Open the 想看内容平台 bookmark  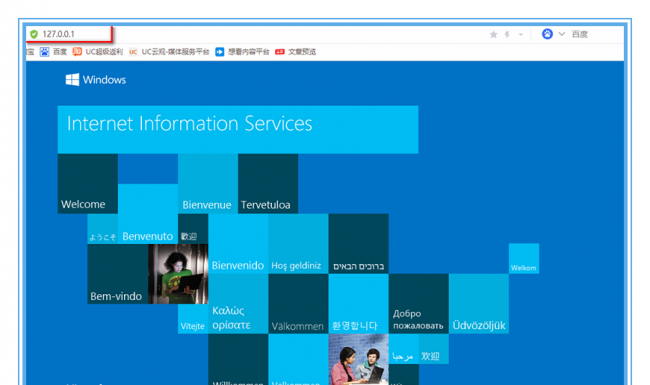(243, 52)
